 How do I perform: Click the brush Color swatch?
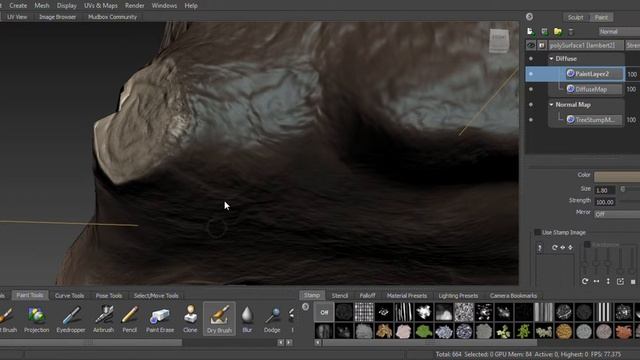click(617, 176)
